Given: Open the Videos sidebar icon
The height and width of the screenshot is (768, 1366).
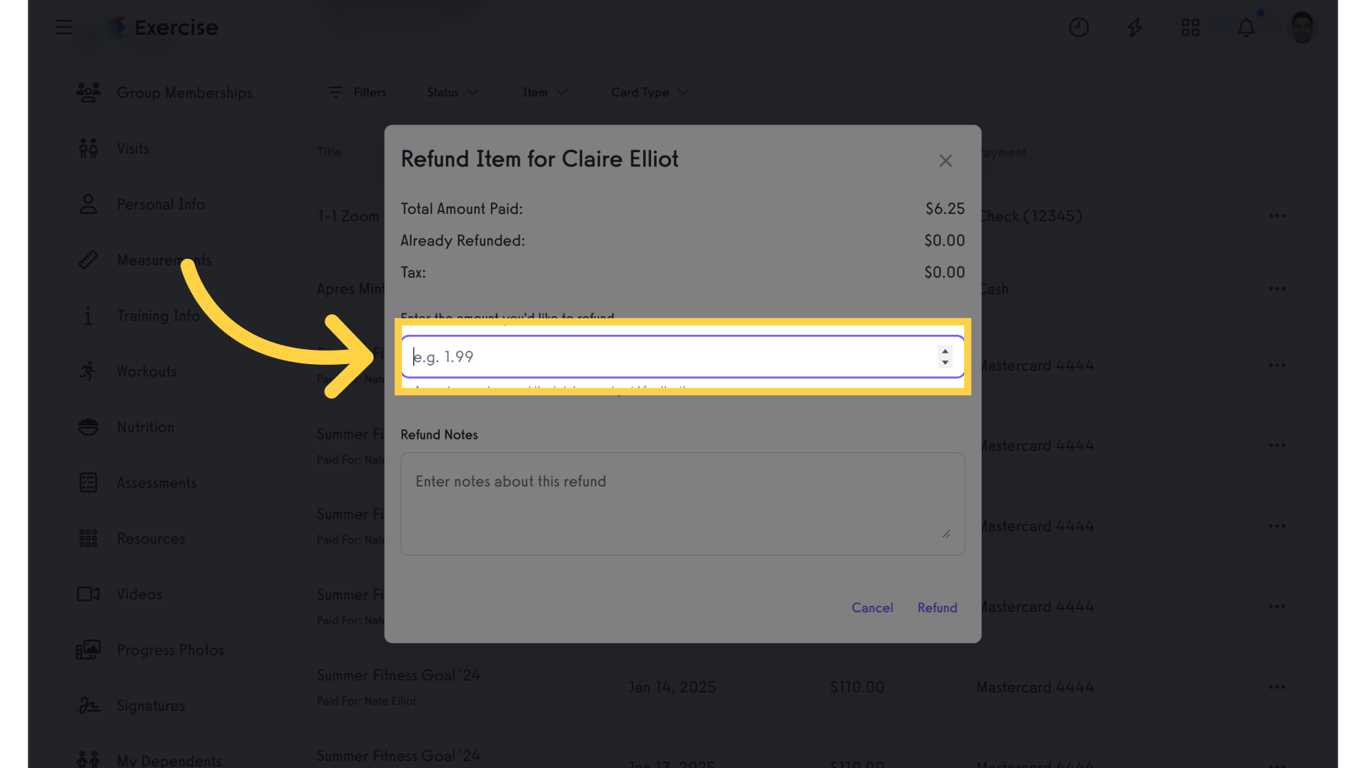Looking at the screenshot, I should (x=88, y=594).
